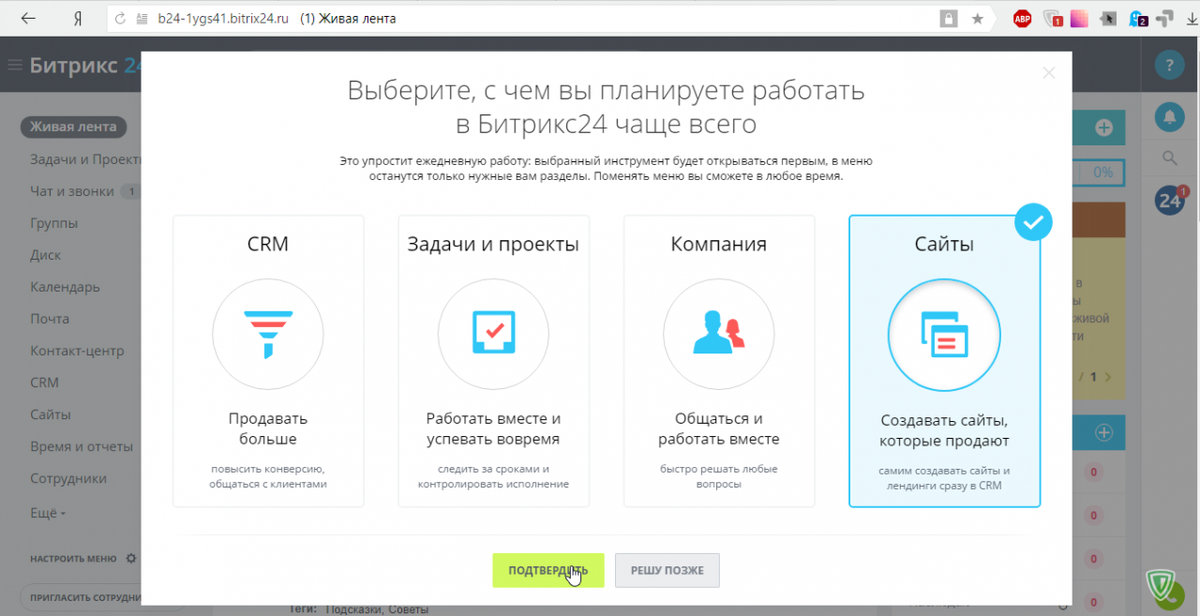The image size is (1200, 616).
Task: Open Контакт-центр in sidebar
Action: tap(77, 351)
